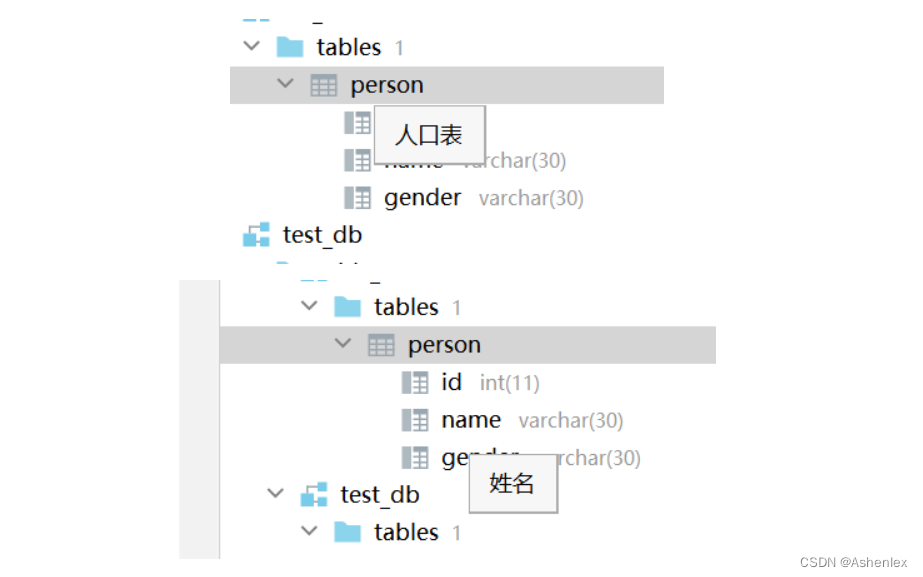The height and width of the screenshot is (577, 923).
Task: Click the column icon beside name varchar(30)
Action: pos(415,420)
